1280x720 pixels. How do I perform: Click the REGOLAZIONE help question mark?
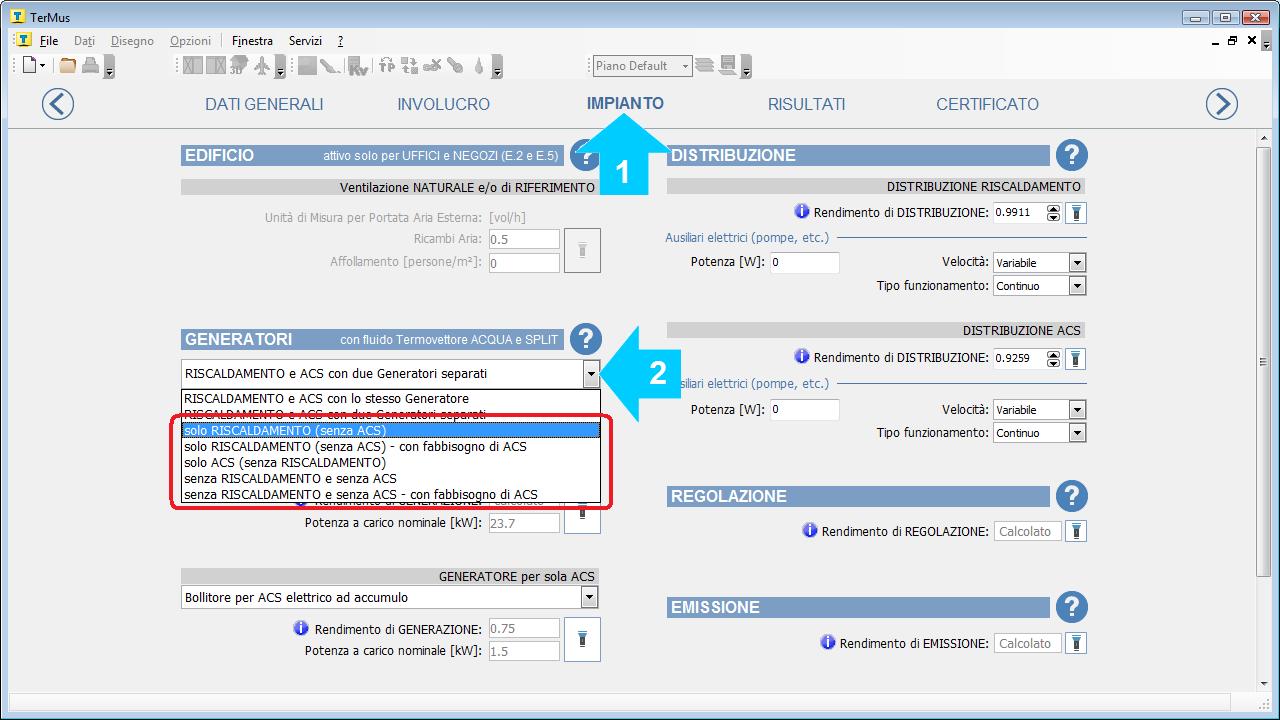click(1071, 496)
